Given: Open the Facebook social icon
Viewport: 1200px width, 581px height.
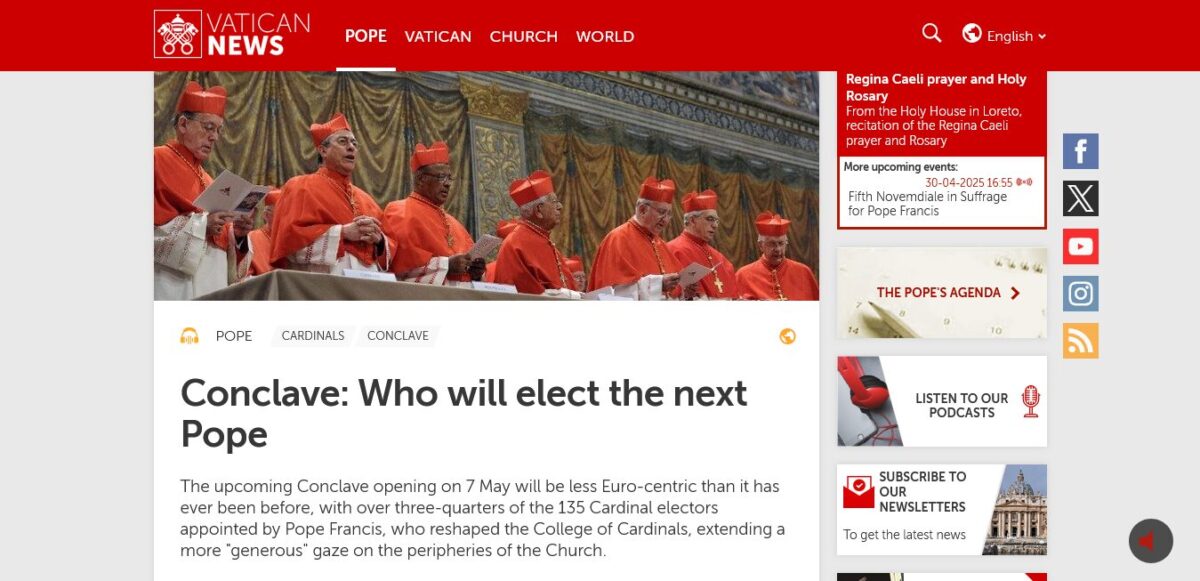Looking at the screenshot, I should pos(1080,152).
